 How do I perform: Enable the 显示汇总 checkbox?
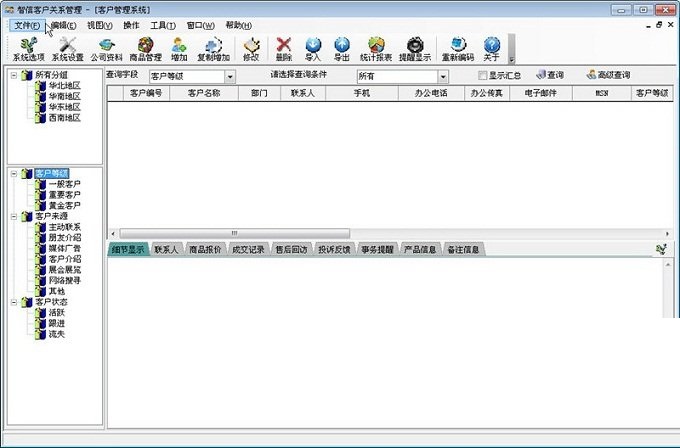483,75
